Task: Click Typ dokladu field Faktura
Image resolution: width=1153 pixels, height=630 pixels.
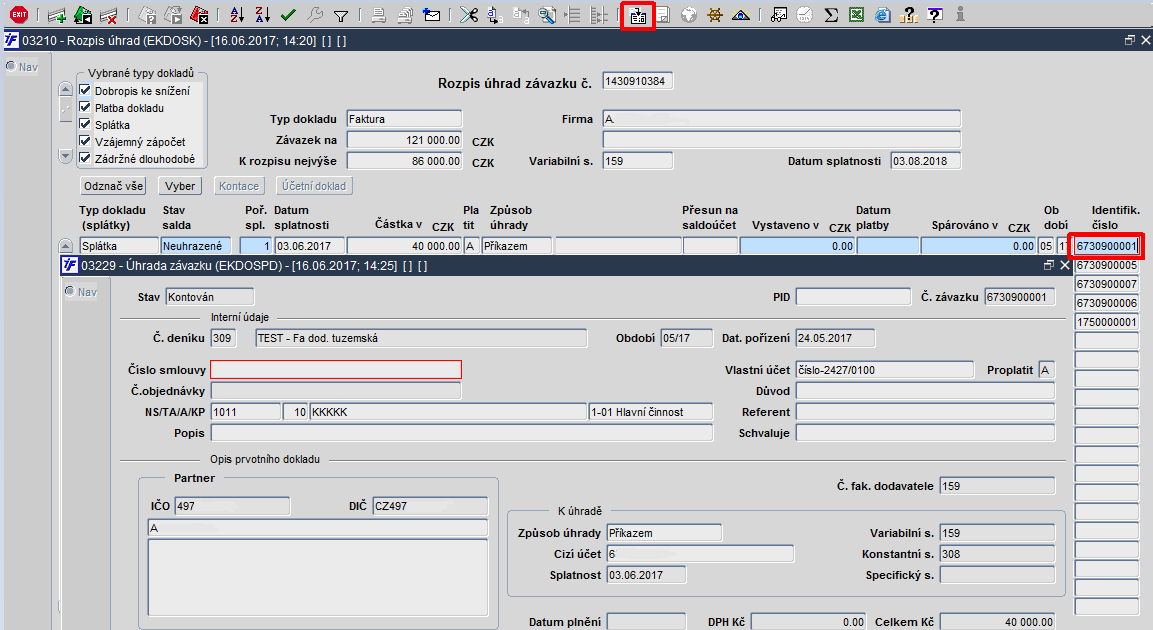Action: (404, 118)
